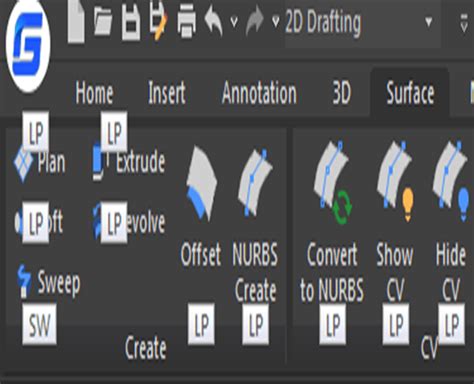Click the Show CV tool
The image size is (474, 384).
[x=395, y=222]
